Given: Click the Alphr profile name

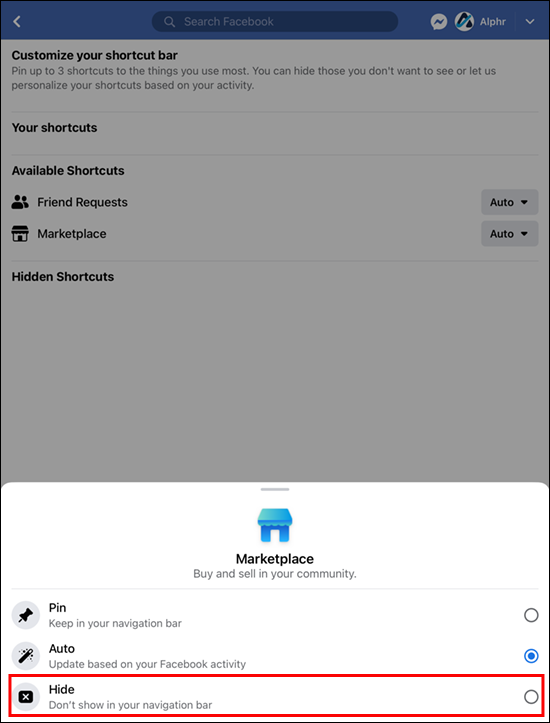Looking at the screenshot, I should 493,22.
